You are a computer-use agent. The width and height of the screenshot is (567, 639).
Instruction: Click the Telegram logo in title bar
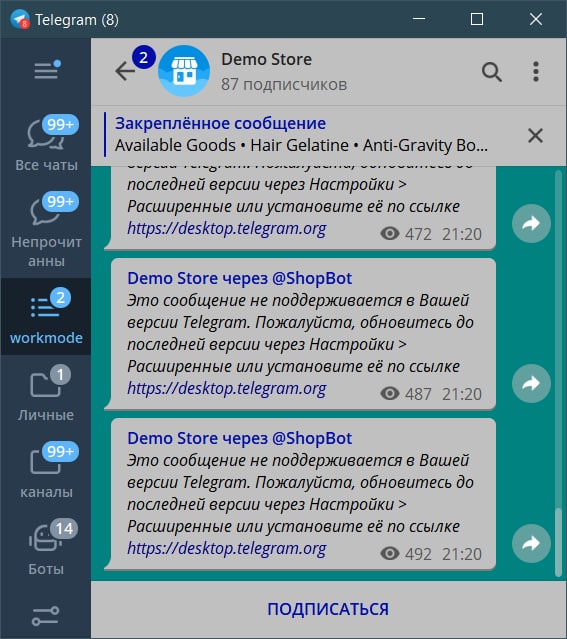coord(20,19)
